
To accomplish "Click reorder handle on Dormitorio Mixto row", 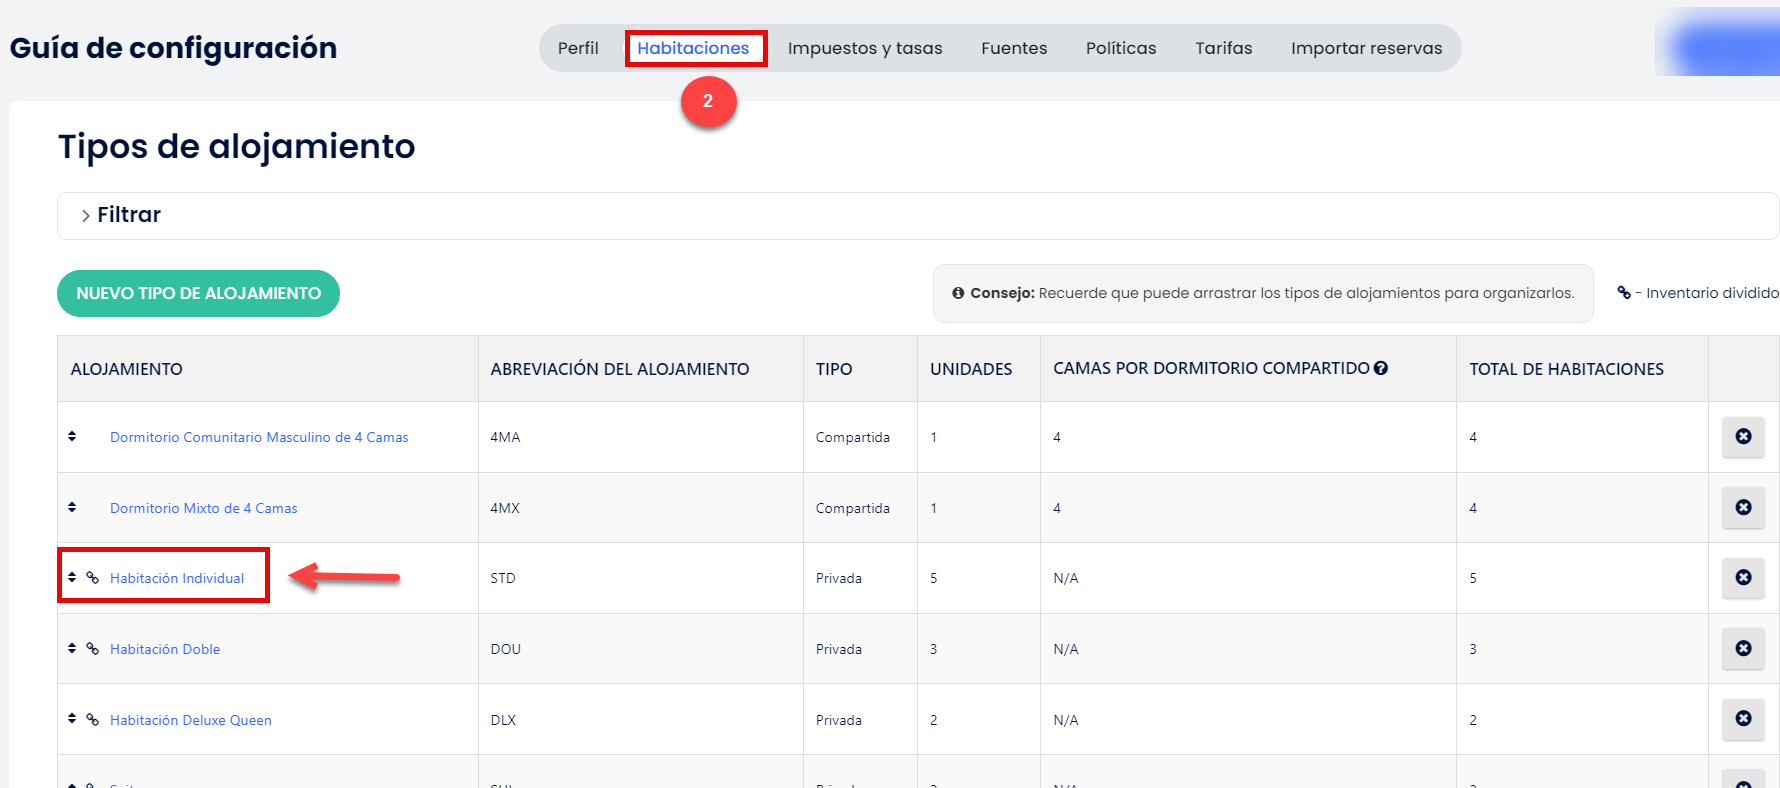I will (72, 507).
